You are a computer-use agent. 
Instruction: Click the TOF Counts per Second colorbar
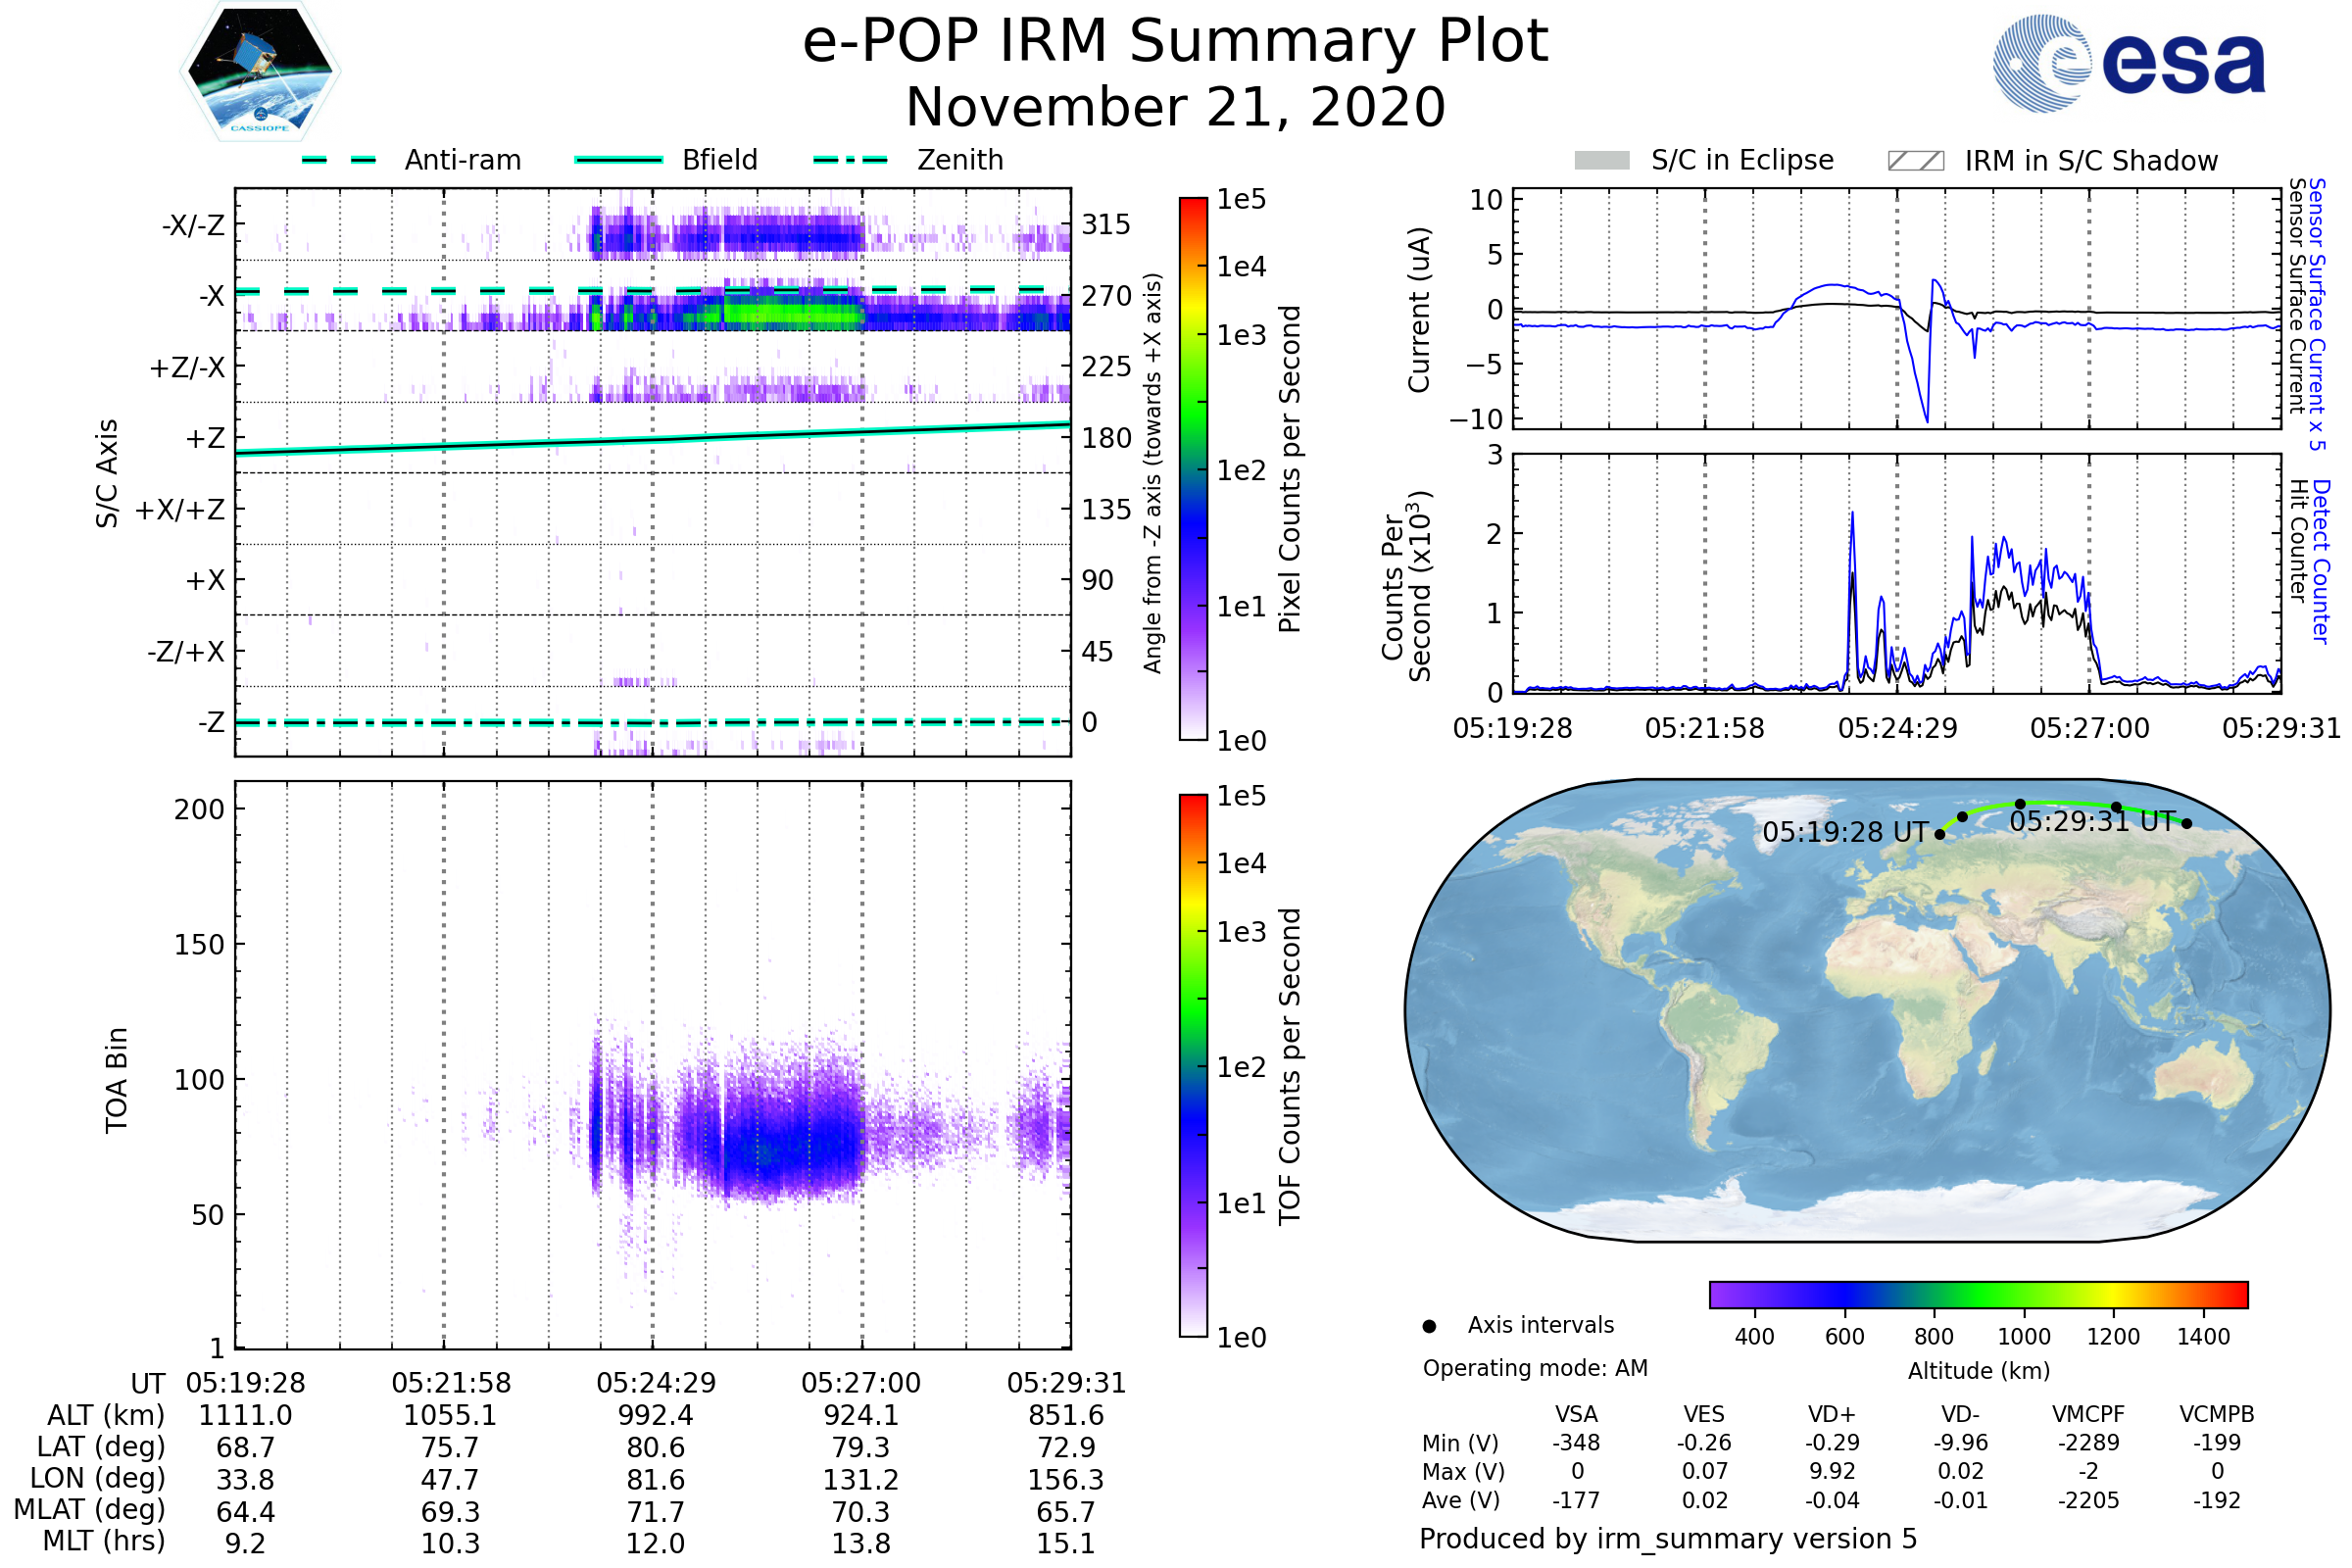click(x=1193, y=1065)
